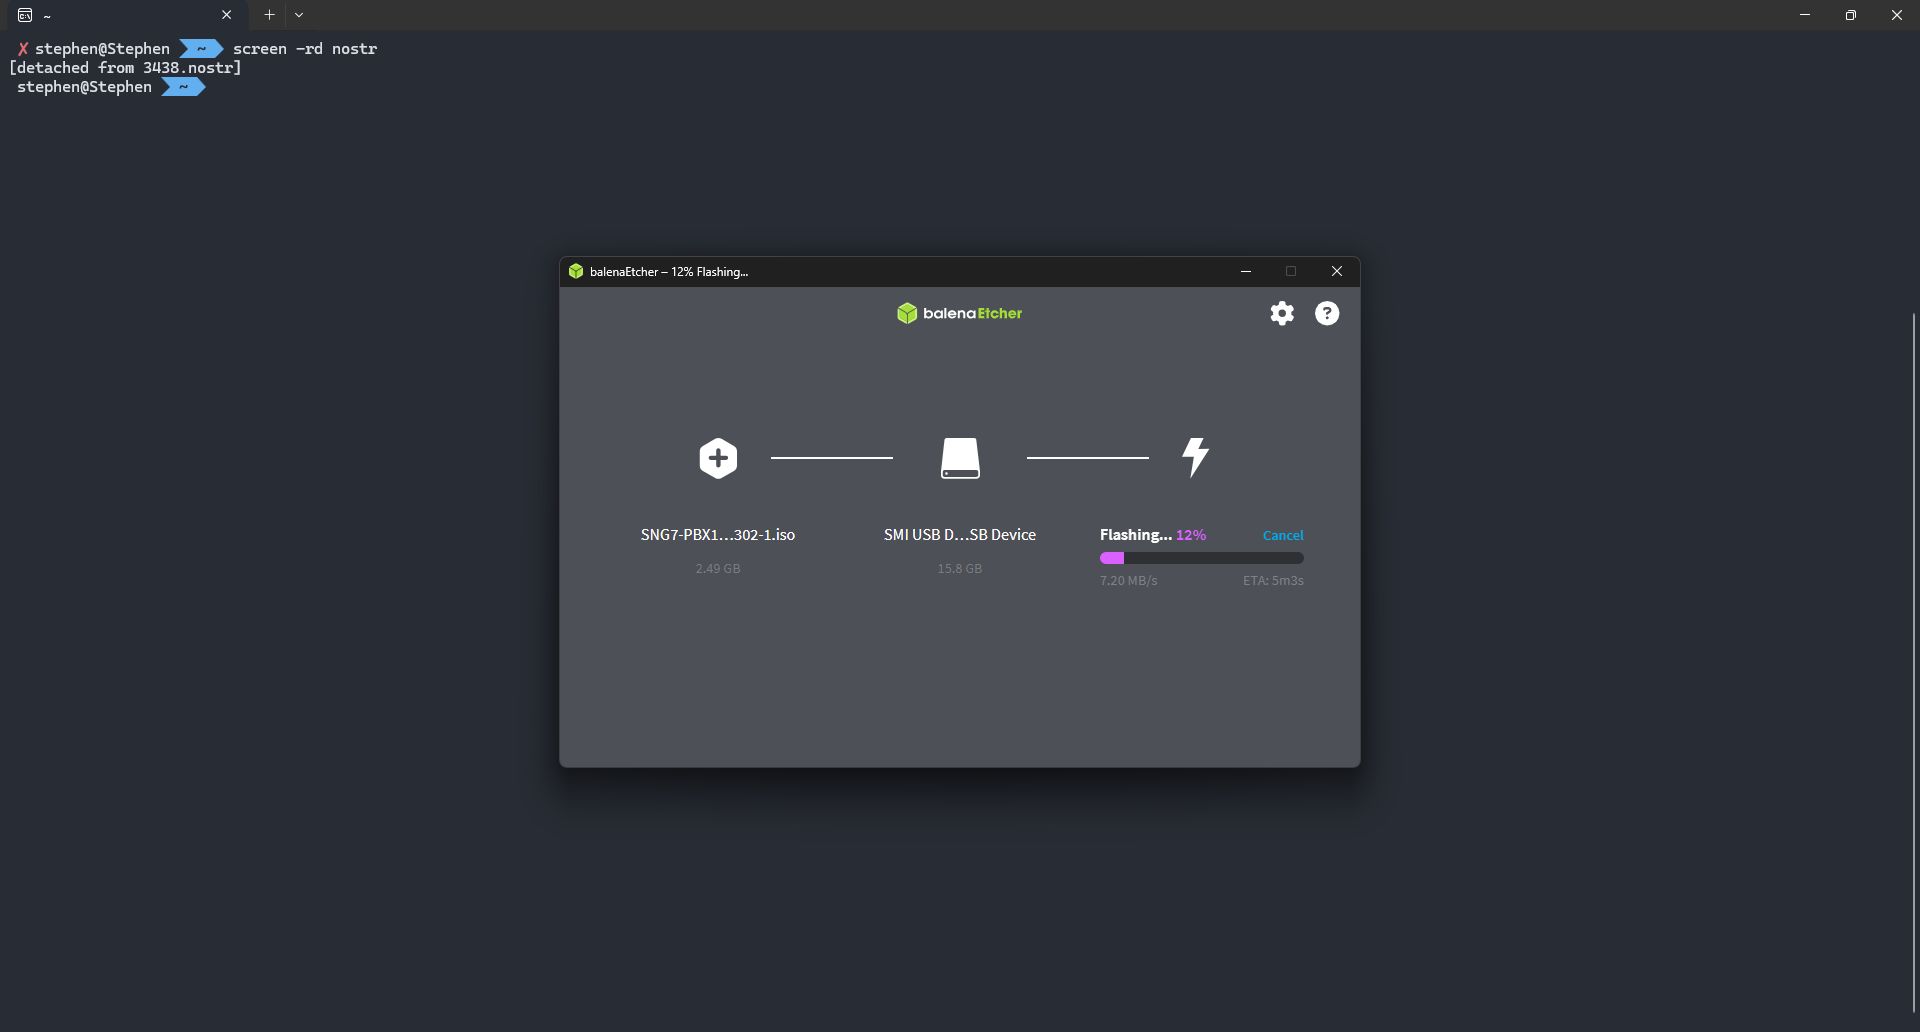Image resolution: width=1920 pixels, height=1032 pixels.
Task: Click the plus image source icon
Action: click(x=718, y=458)
